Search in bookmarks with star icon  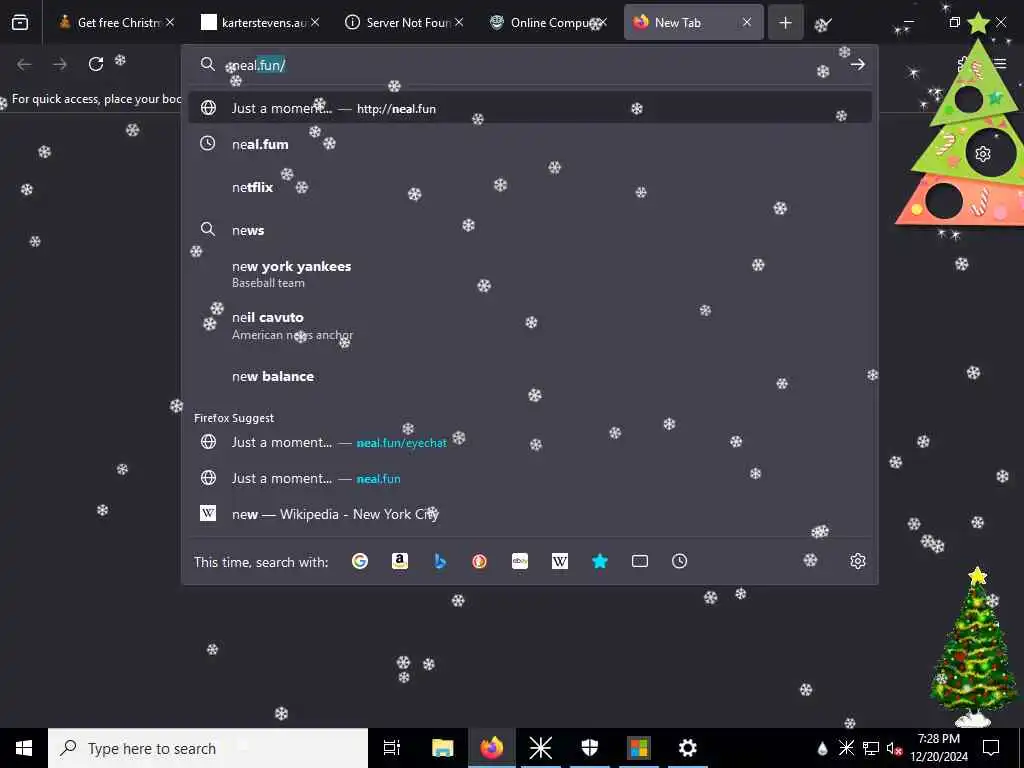coord(600,561)
